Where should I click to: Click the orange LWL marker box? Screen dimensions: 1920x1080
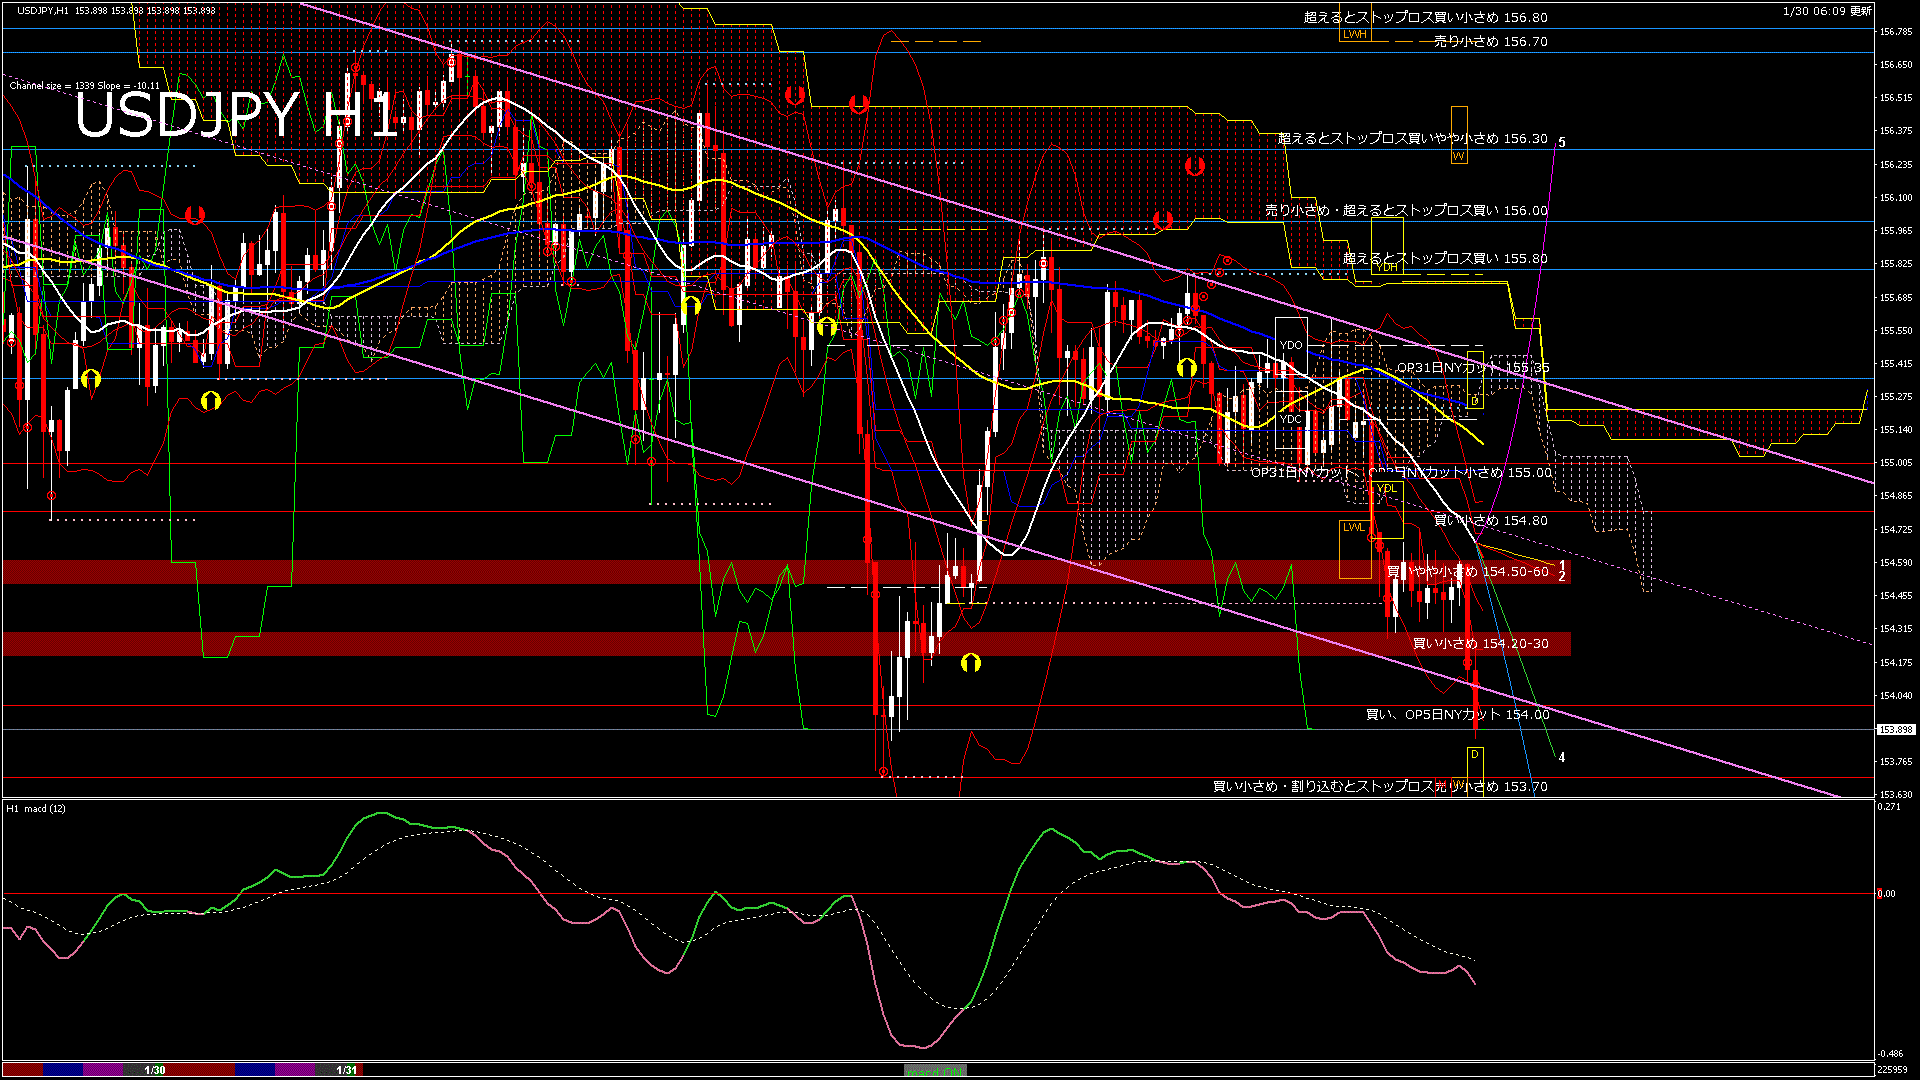pos(1353,527)
